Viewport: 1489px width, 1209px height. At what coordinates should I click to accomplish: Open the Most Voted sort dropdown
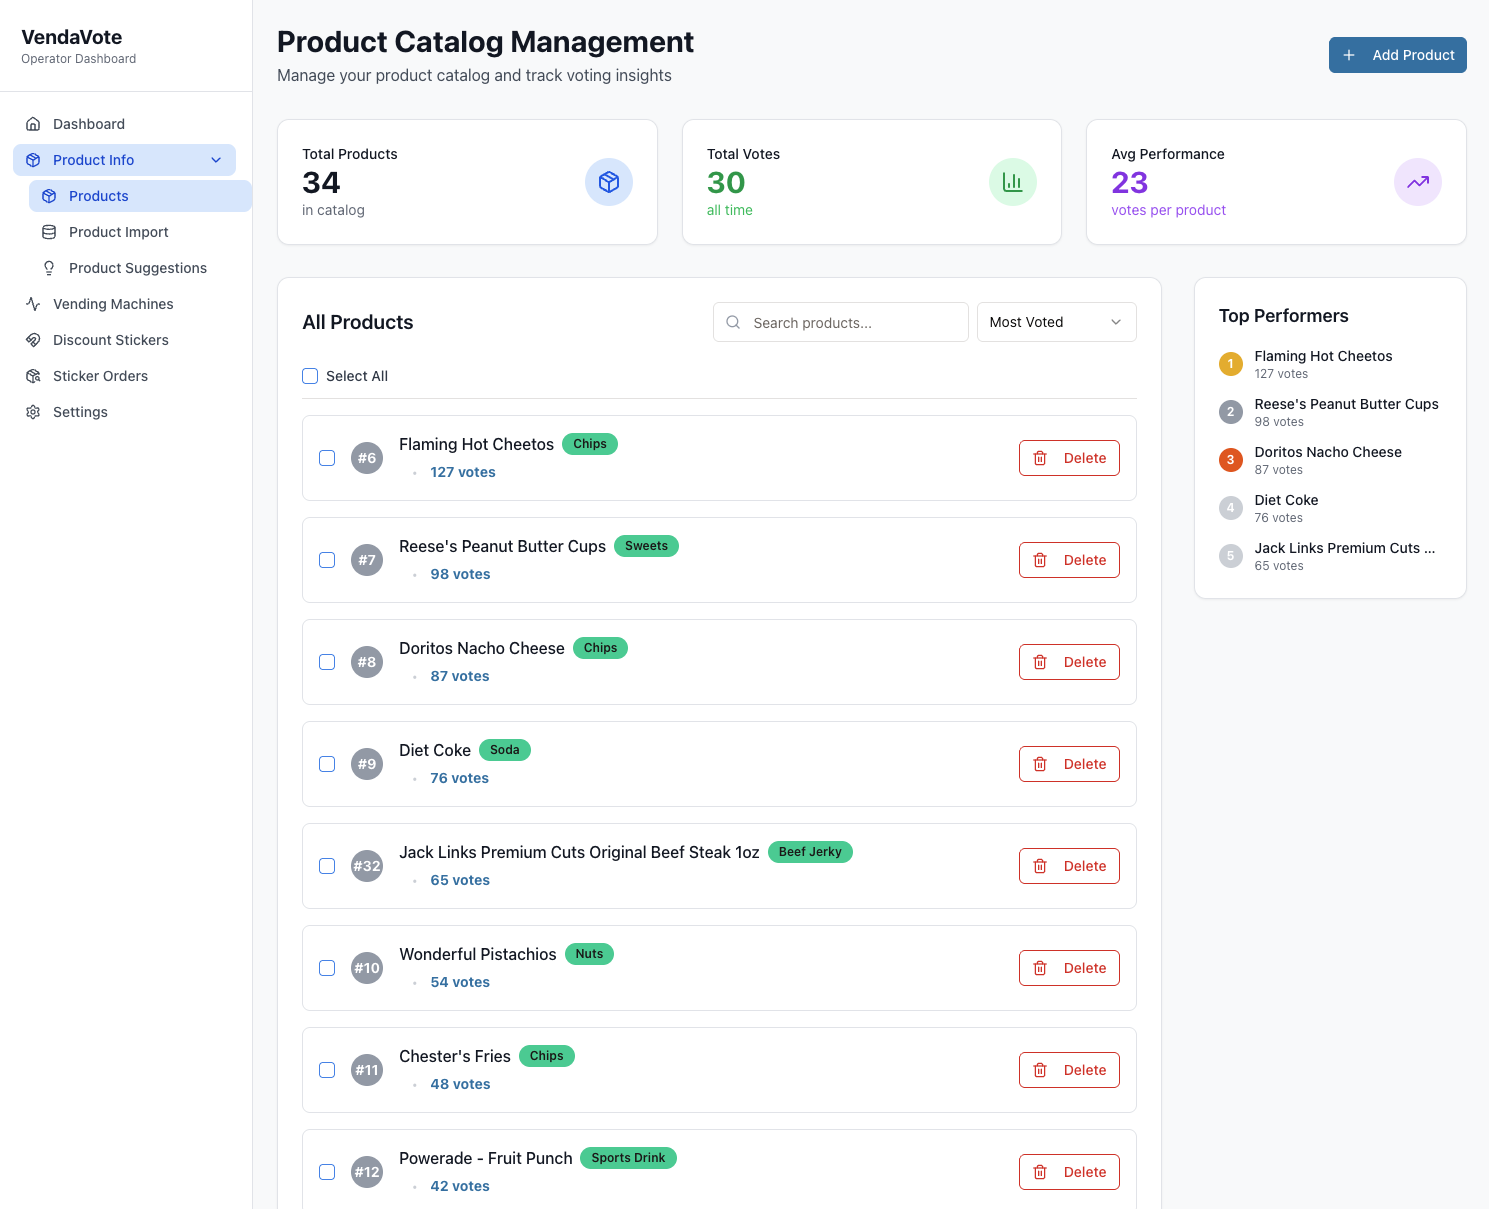(x=1056, y=322)
